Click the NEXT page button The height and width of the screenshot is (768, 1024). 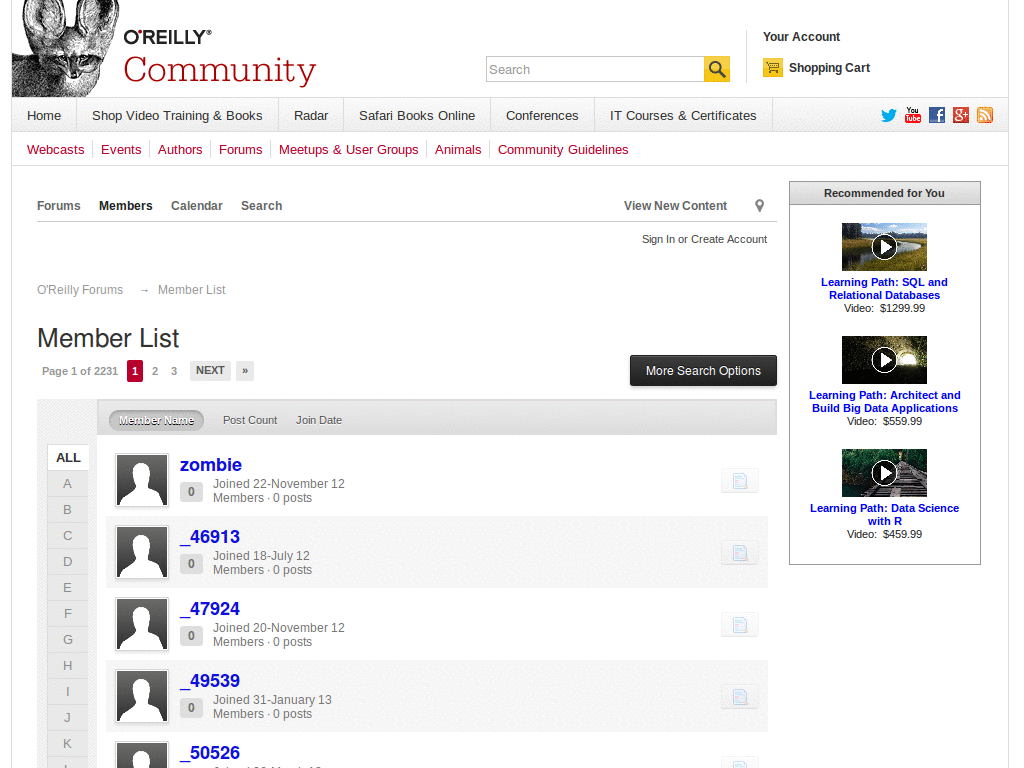pyautogui.click(x=210, y=371)
